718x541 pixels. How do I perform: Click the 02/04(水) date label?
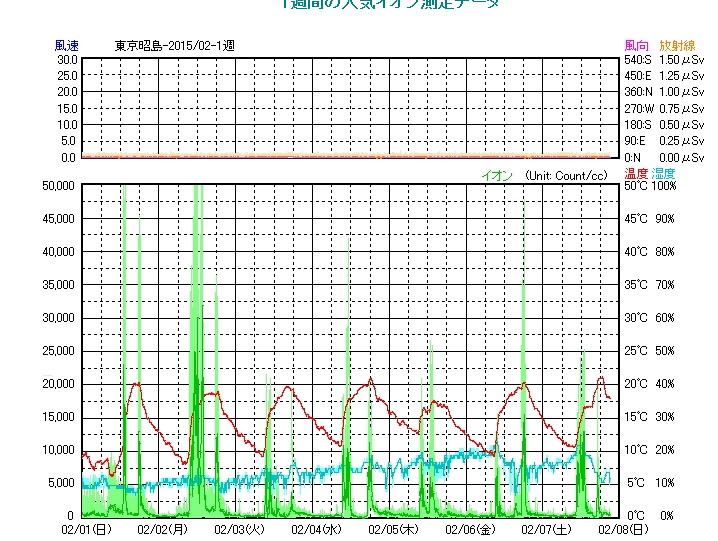316,529
